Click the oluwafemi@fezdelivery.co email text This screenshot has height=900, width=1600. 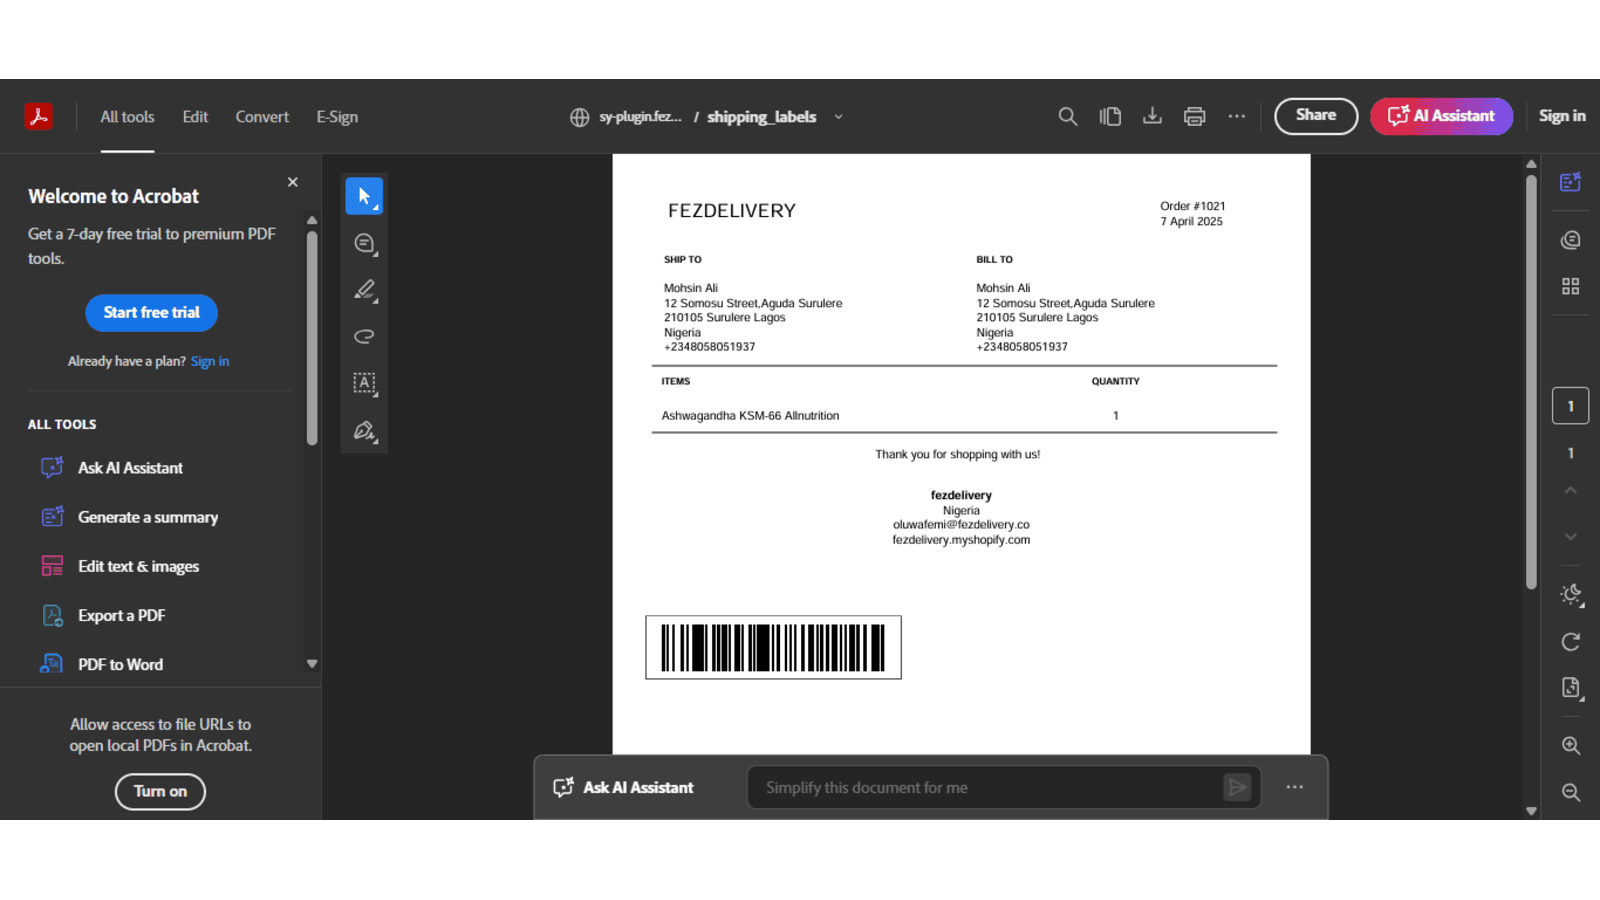[x=961, y=525]
